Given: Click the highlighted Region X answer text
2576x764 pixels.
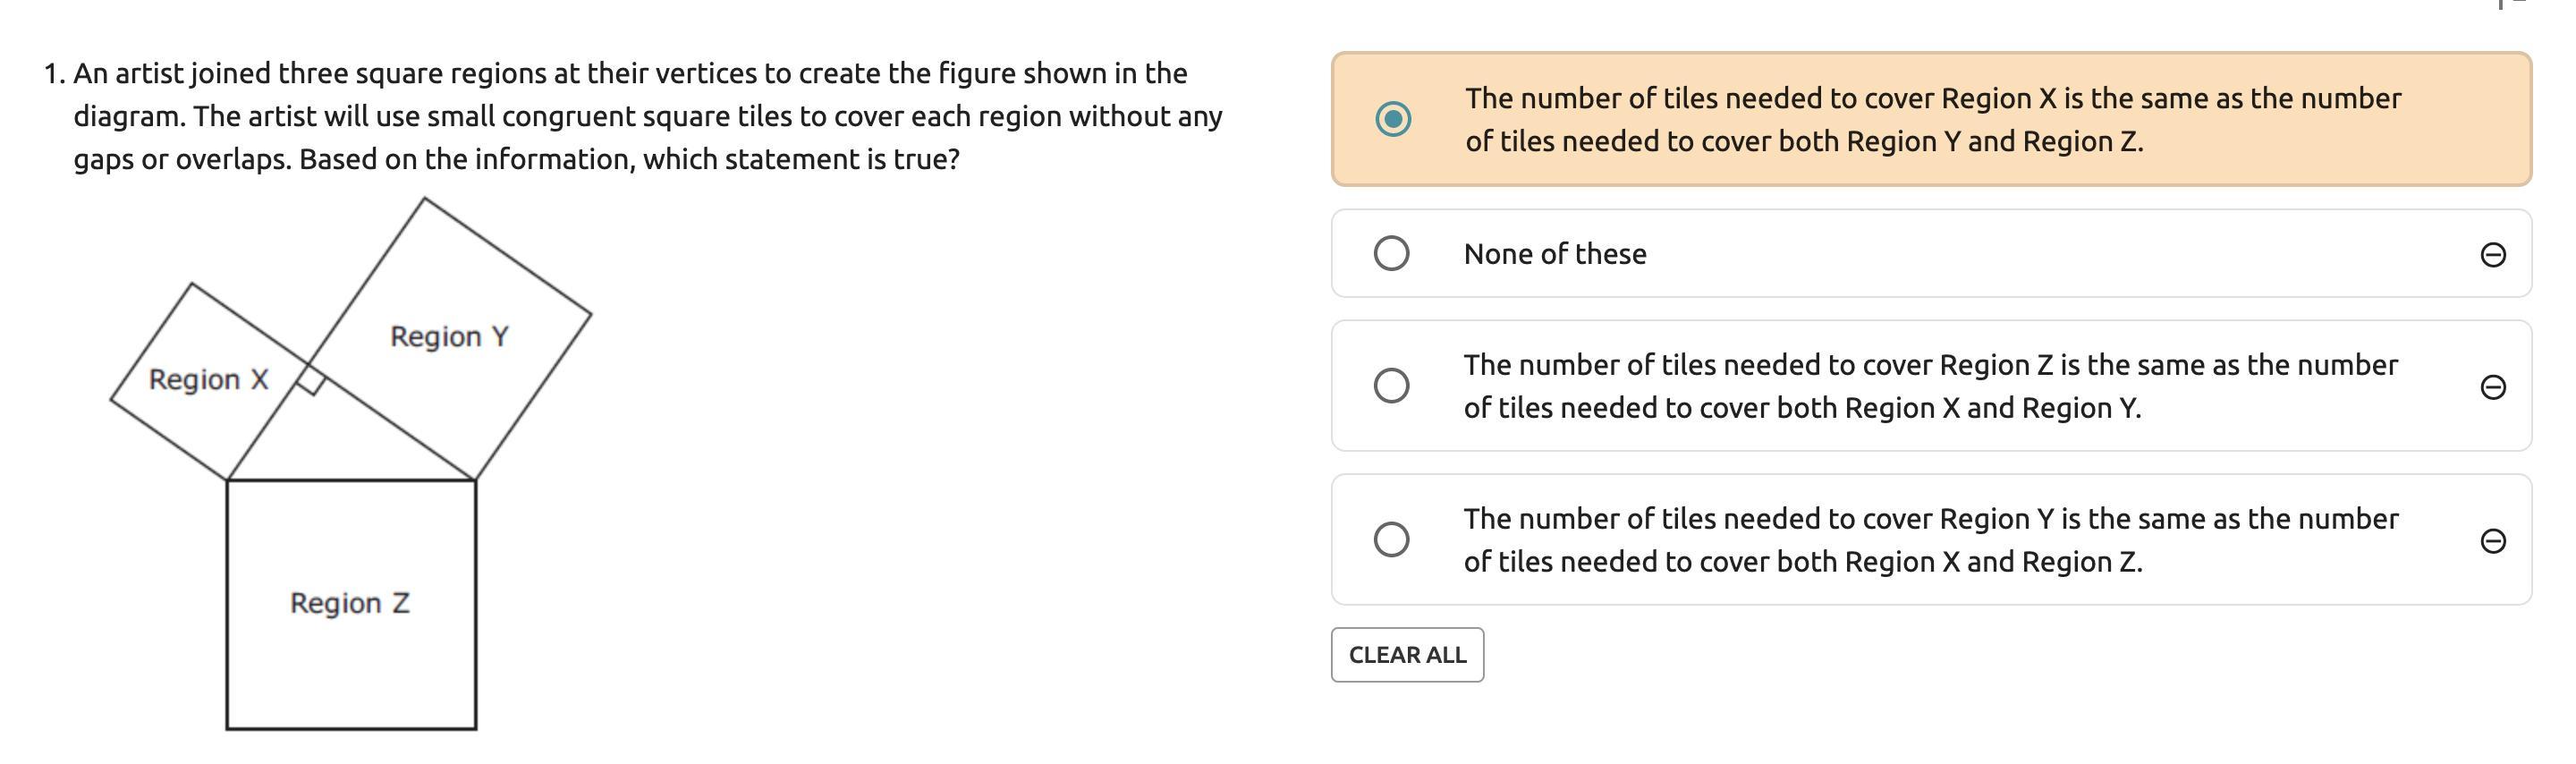Looking at the screenshot, I should pos(1932,120).
